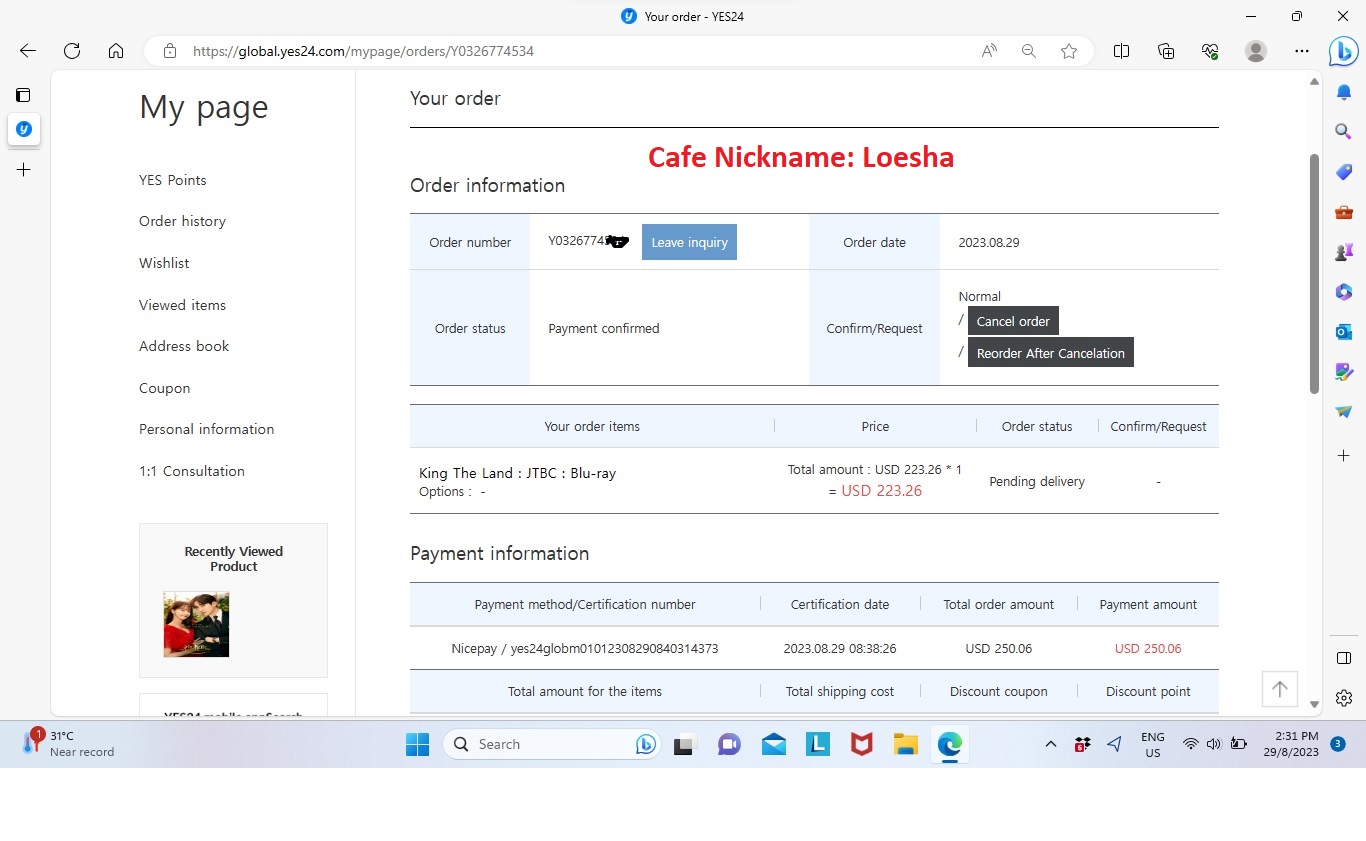Open sidebar shopping tag icon
The height and width of the screenshot is (841, 1366).
1343,172
